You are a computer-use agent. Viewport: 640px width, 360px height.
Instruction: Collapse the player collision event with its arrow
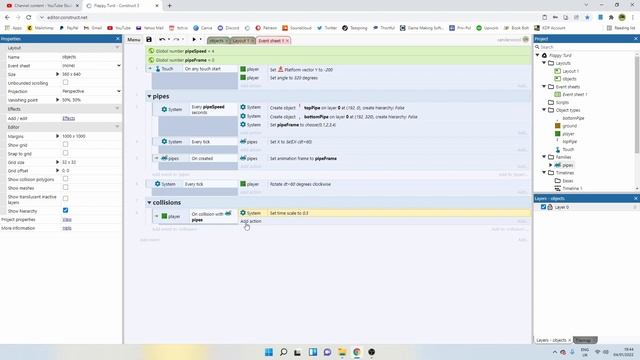coord(156,216)
